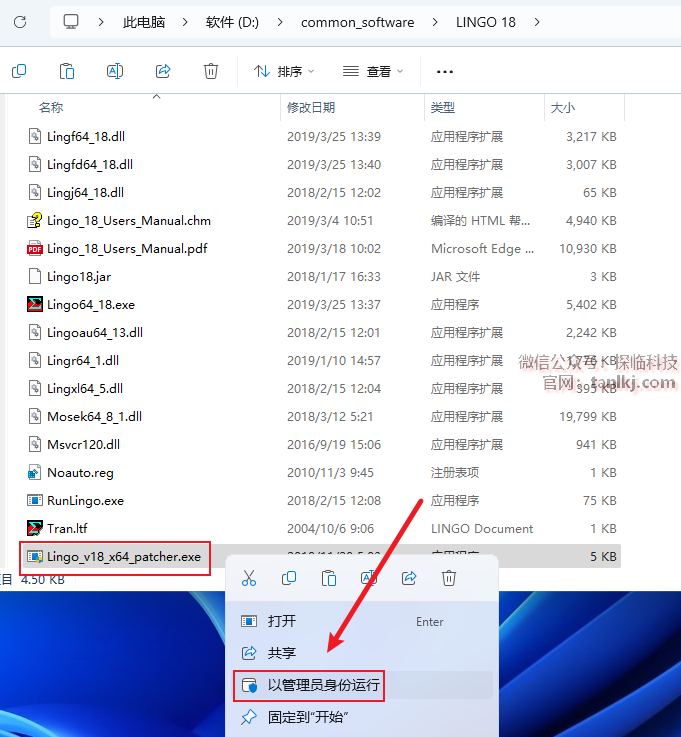Image resolution: width=681 pixels, height=737 pixels.
Task: Go to LINGO 18 in the breadcrumb
Action: (x=485, y=22)
